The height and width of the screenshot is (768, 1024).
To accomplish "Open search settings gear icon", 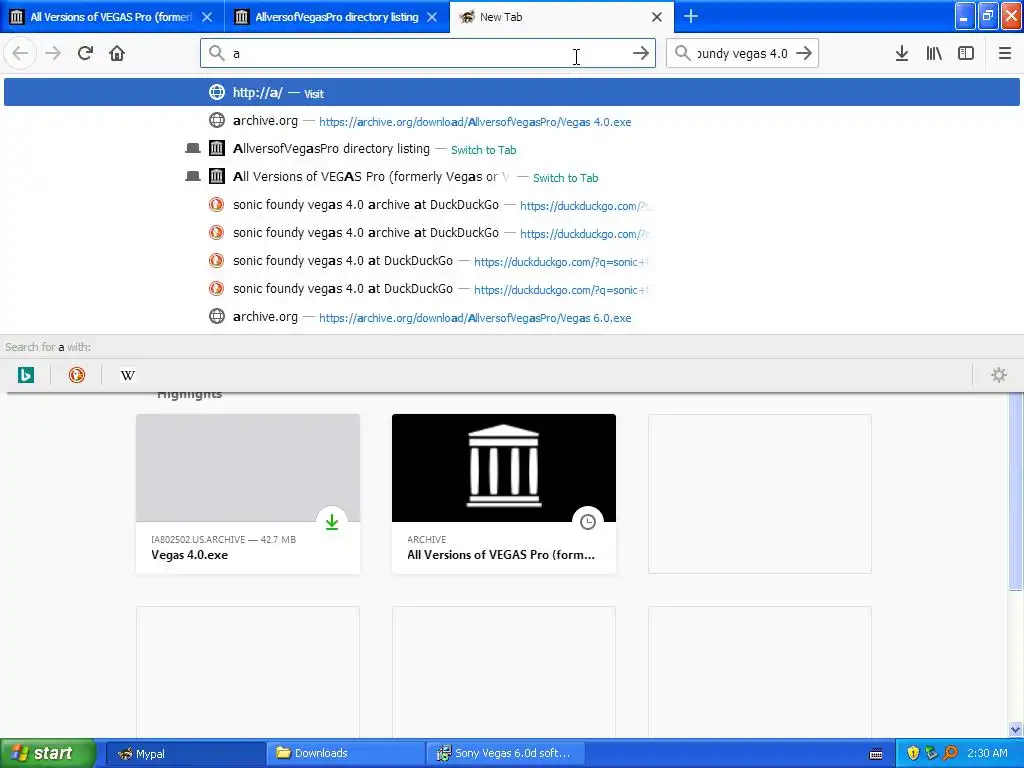I will click(x=999, y=376).
